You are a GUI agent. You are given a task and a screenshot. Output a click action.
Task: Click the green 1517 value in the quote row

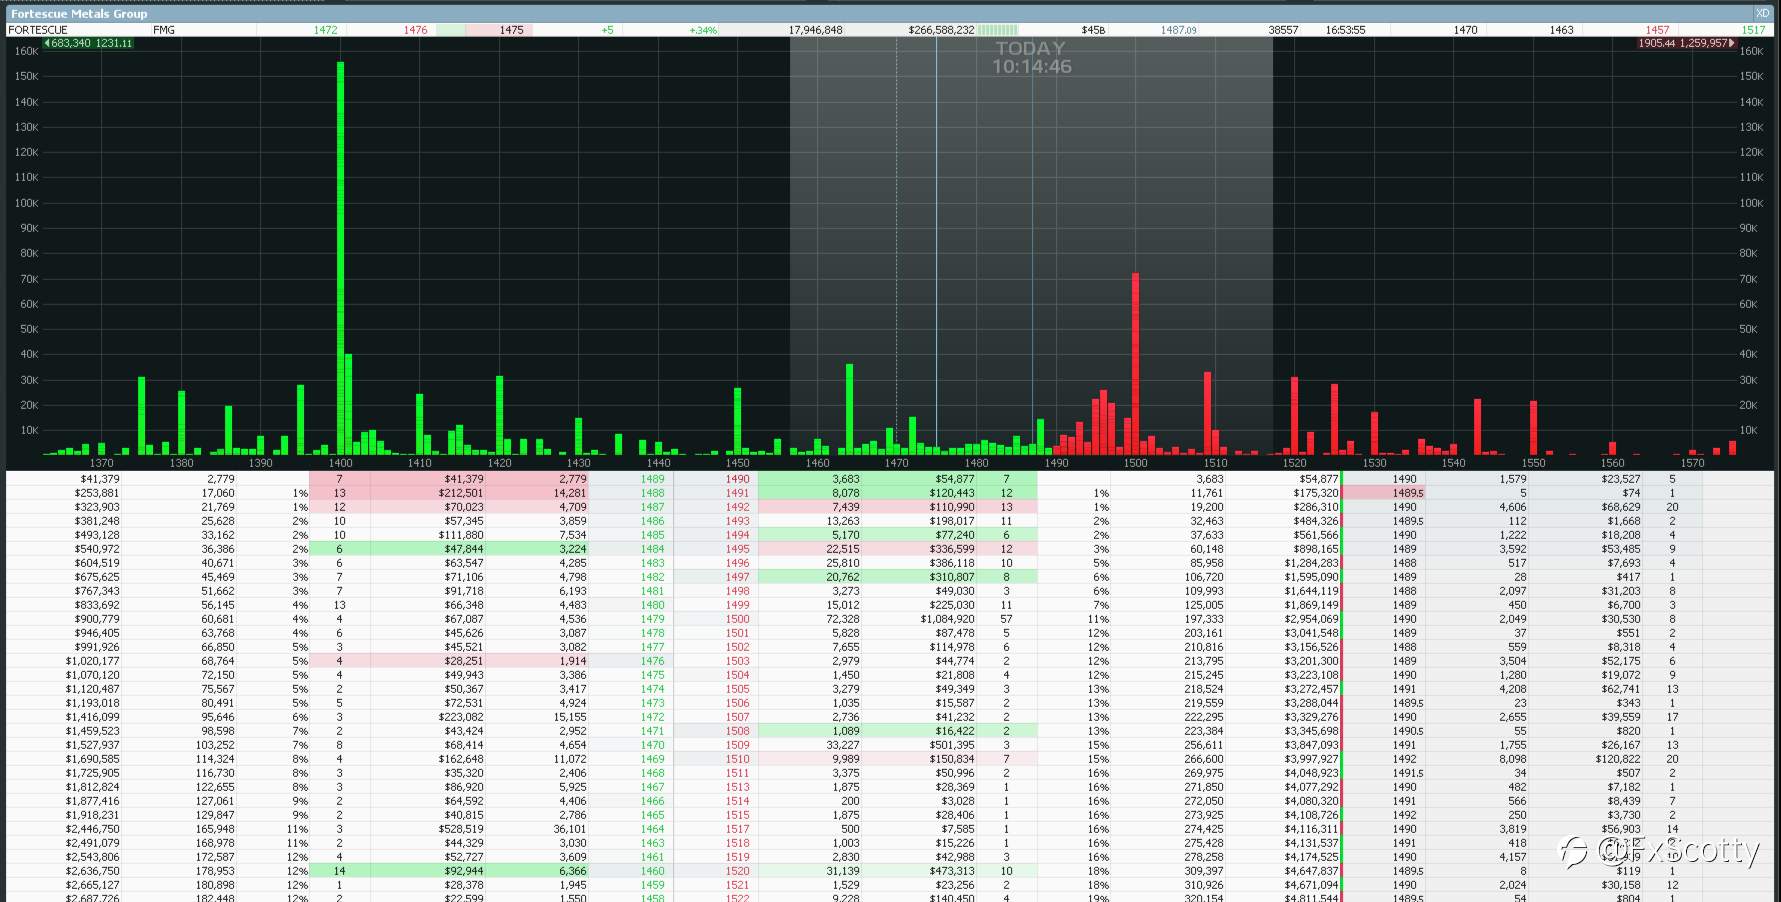point(1753,30)
